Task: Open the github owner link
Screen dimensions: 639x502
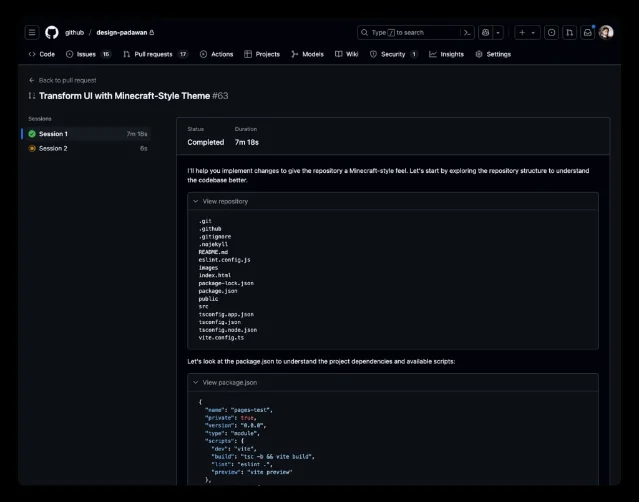Action: 74,33
